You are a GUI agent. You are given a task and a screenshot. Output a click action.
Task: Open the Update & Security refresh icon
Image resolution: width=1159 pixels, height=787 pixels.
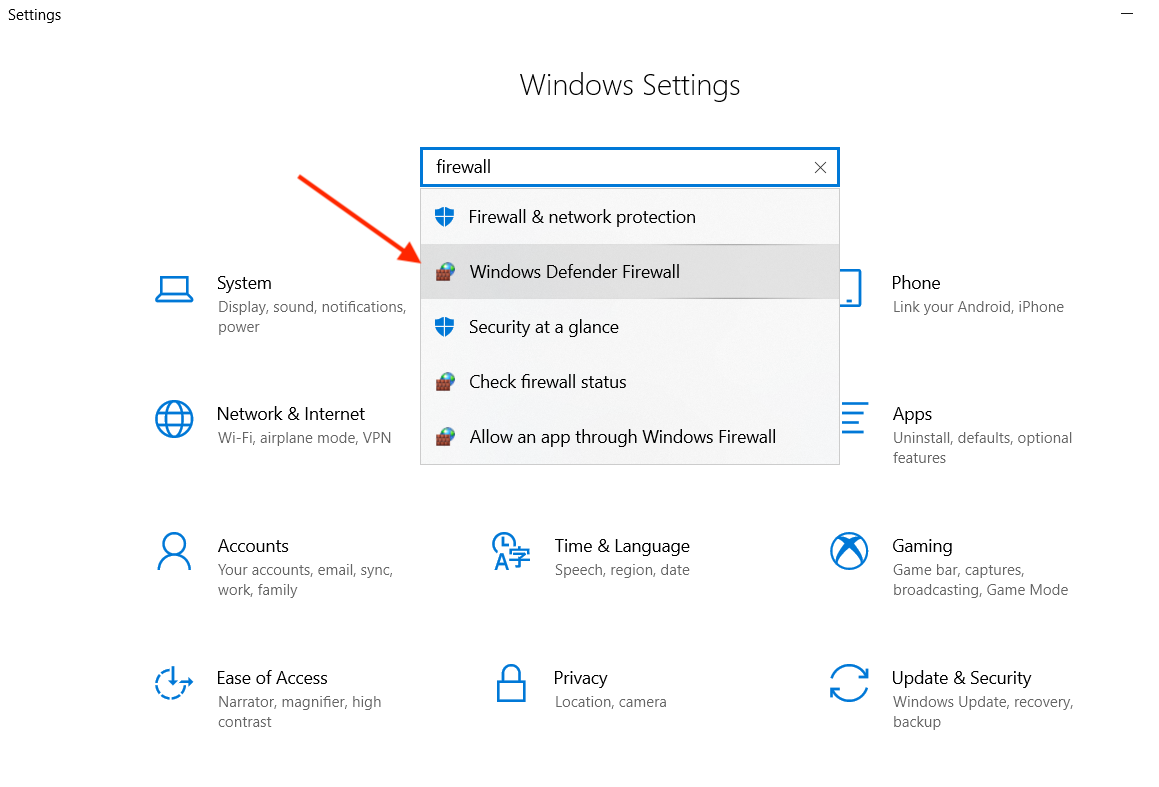pos(849,683)
